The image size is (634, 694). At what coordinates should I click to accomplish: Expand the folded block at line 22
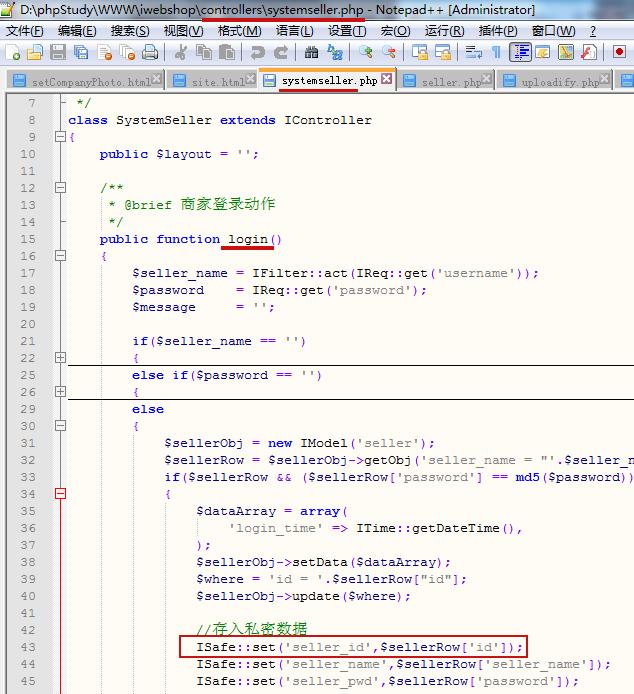click(x=60, y=358)
